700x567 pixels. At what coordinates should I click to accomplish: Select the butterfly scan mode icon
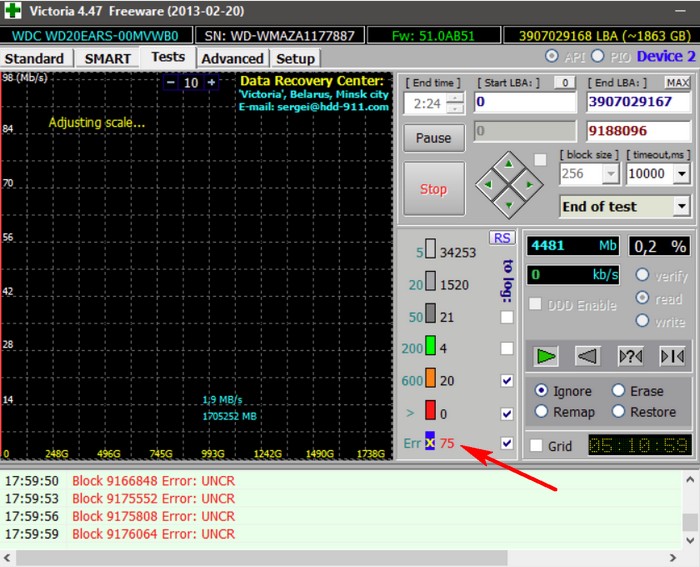672,355
